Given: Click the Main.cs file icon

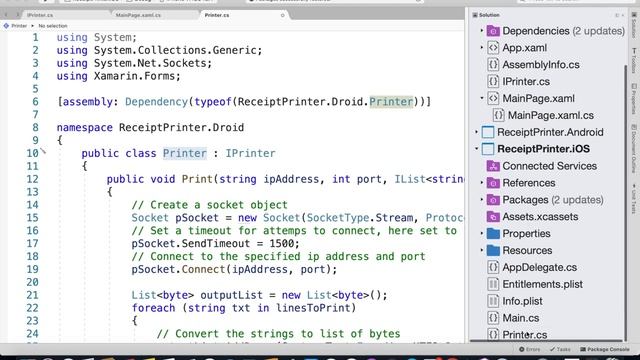Looking at the screenshot, I should (493, 318).
